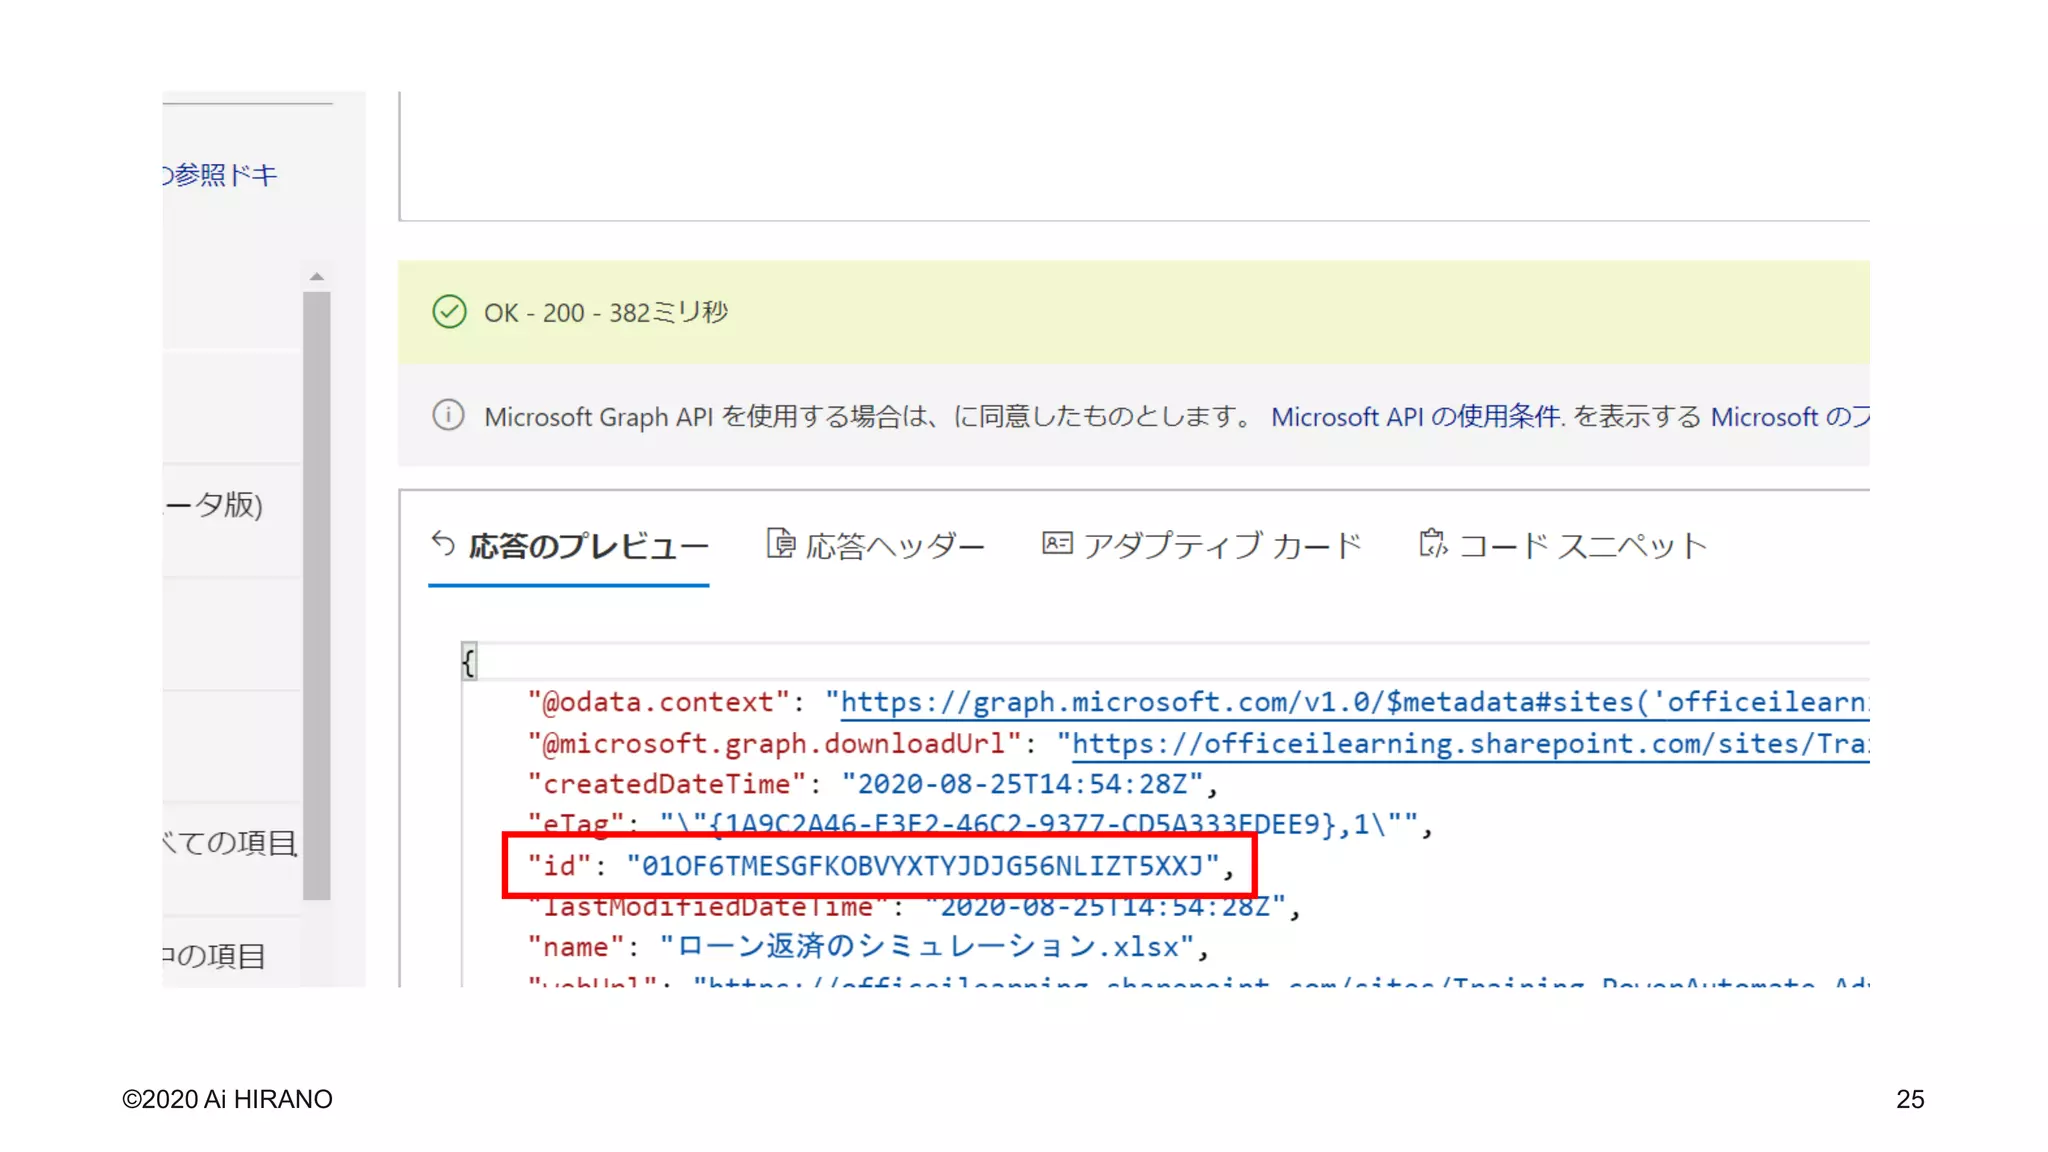Click the コード スニペット clipboard icon

pos(1432,543)
